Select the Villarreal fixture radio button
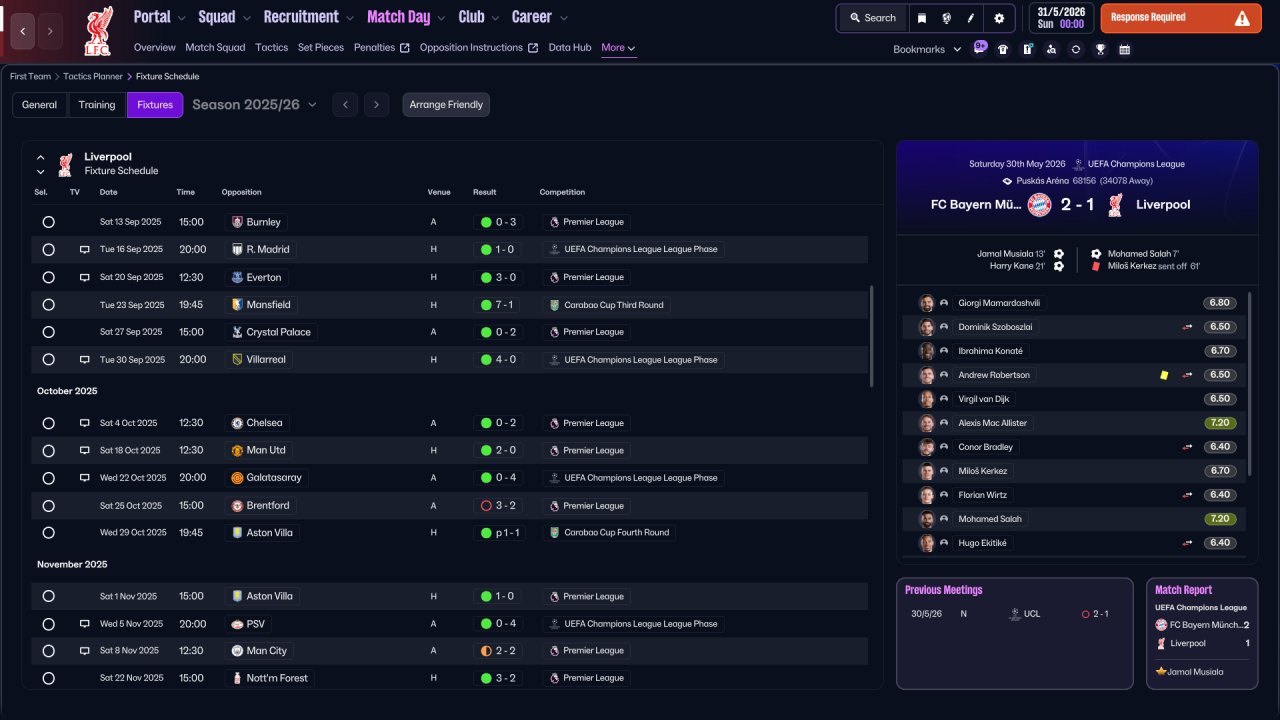Image resolution: width=1280 pixels, height=720 pixels. point(48,360)
